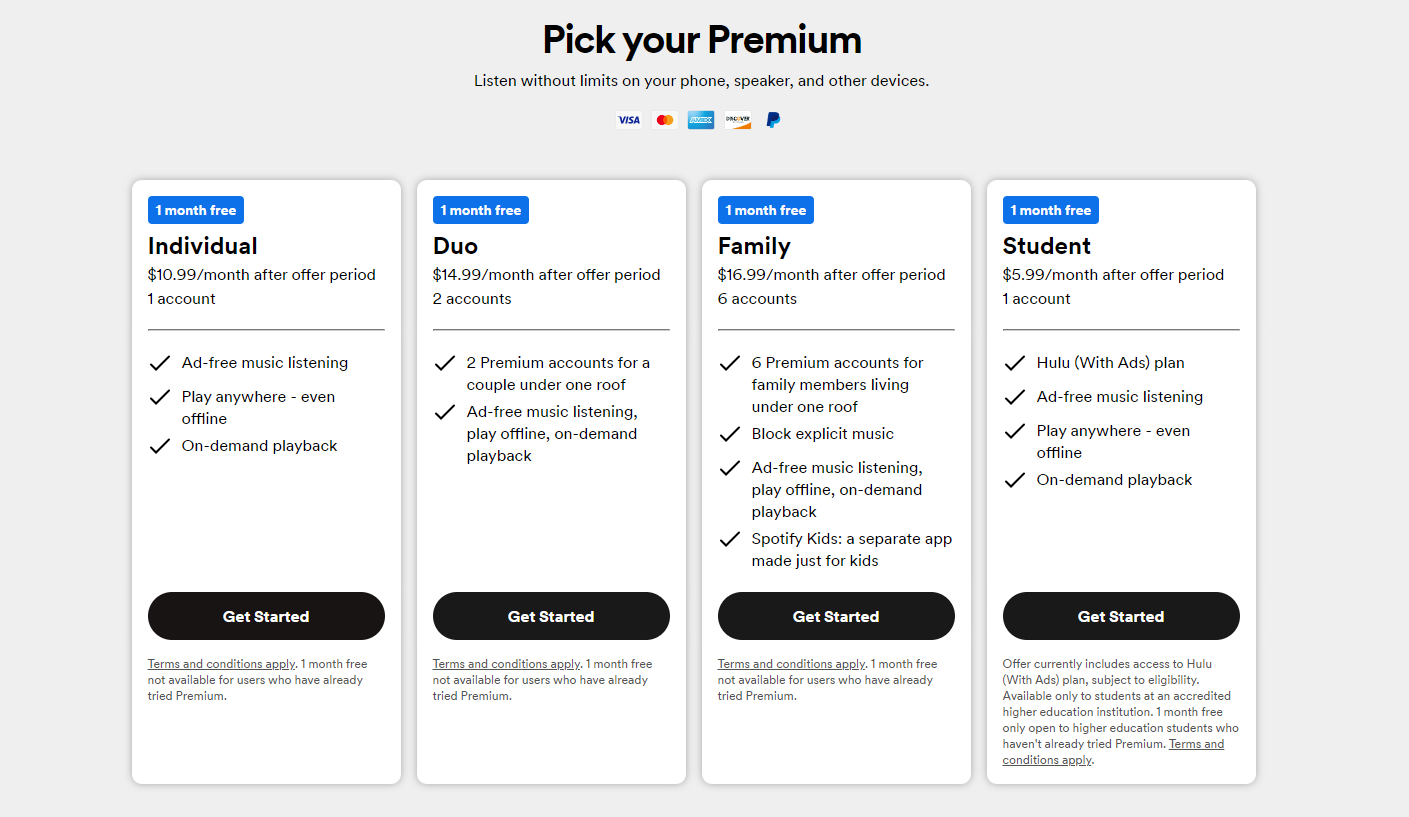Image resolution: width=1409 pixels, height=817 pixels.
Task: Click the 1 month free badge on Individual plan
Action: (x=195, y=210)
